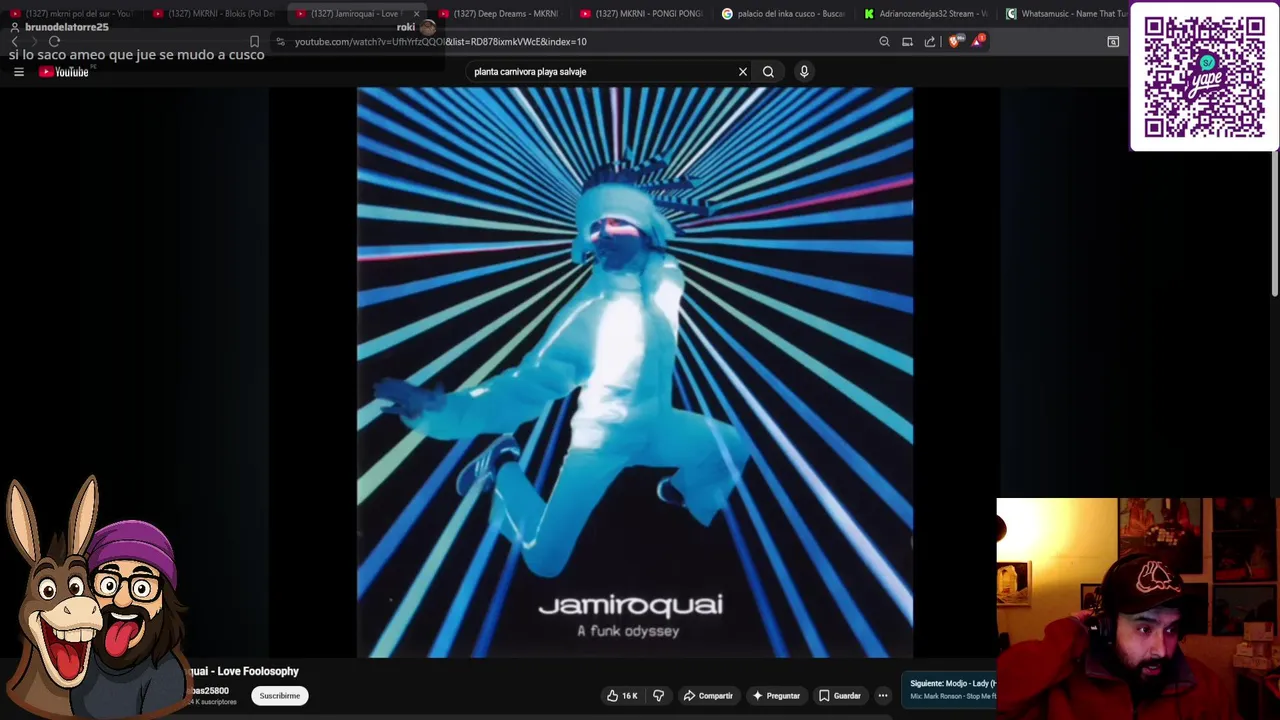Clear the YouTube search text with X
The height and width of the screenshot is (720, 1280).
(743, 72)
